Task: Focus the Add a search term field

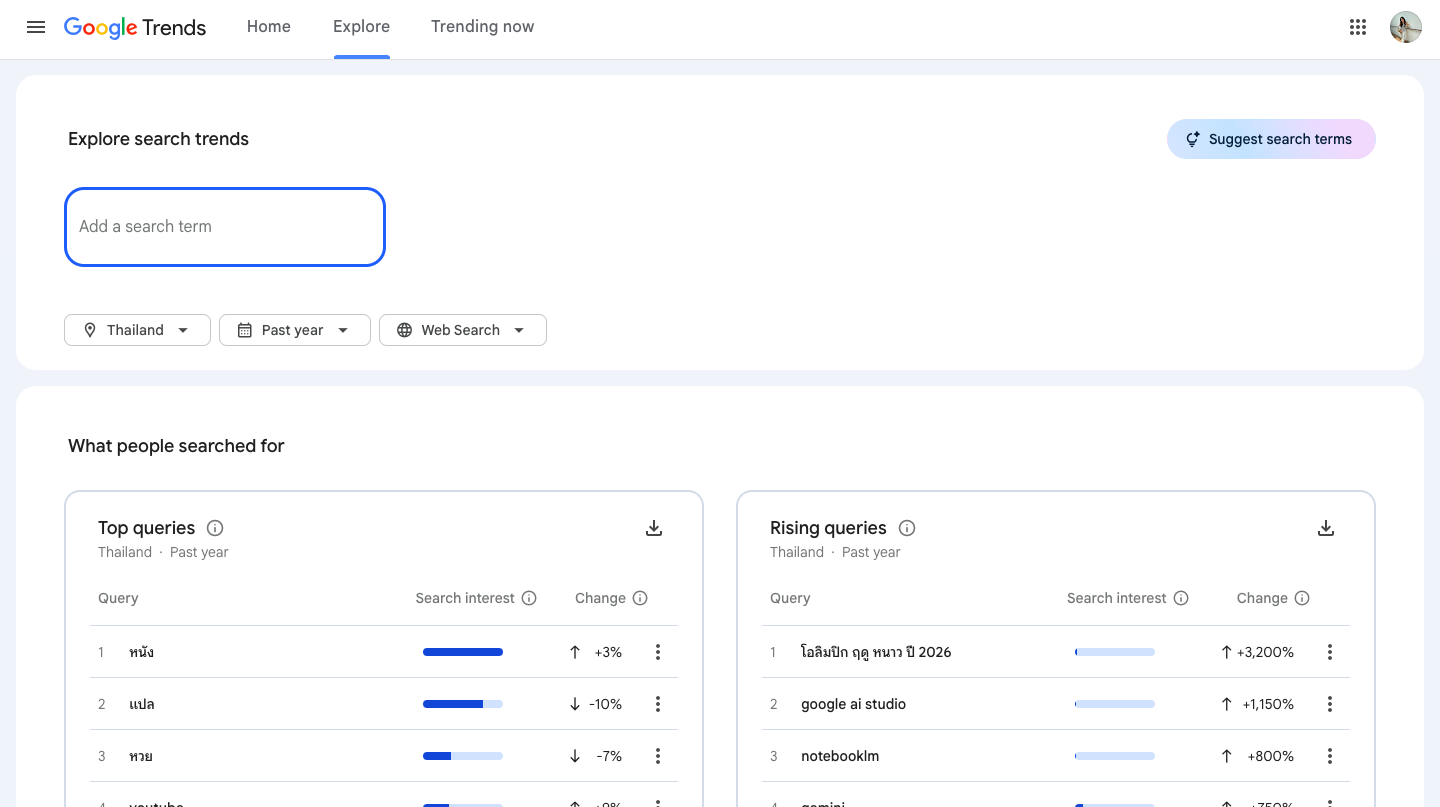Action: [x=225, y=227]
